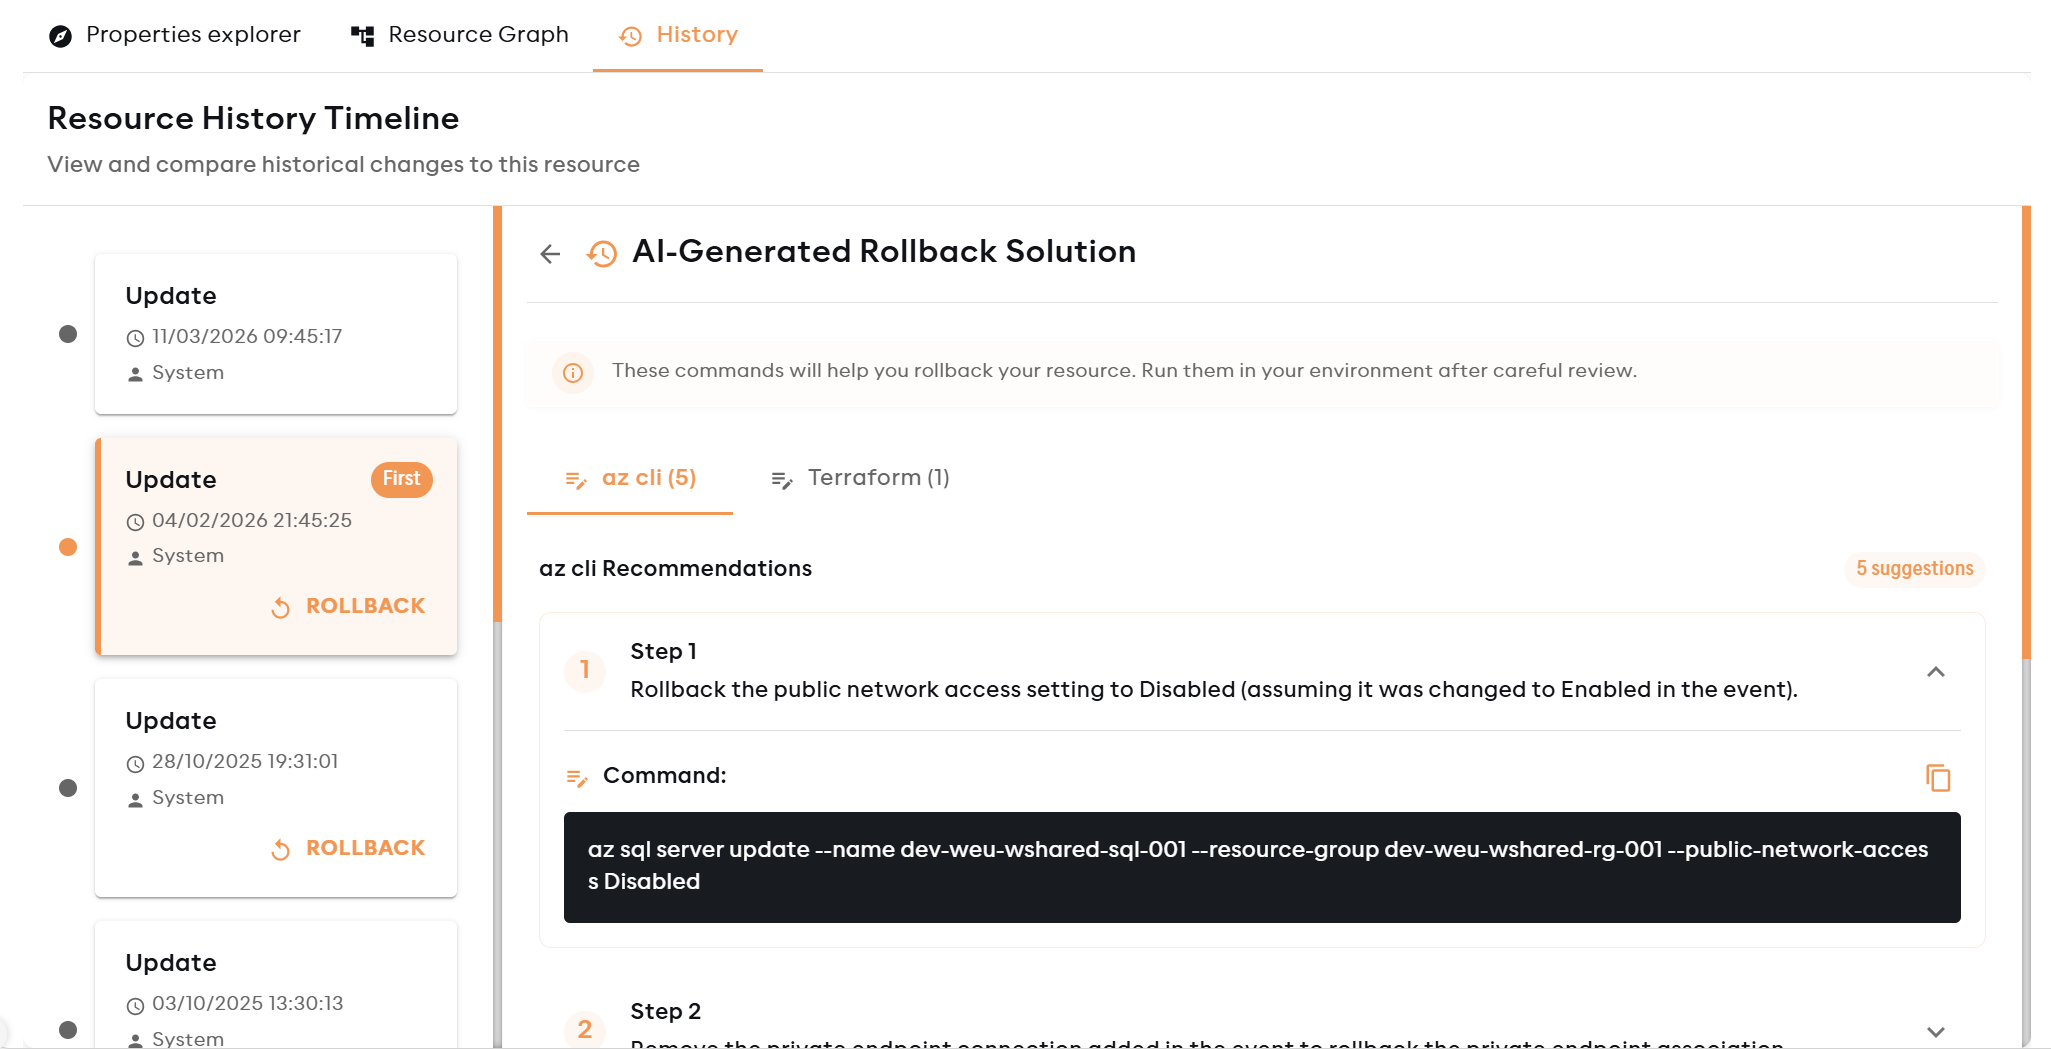Click the info icon in the warning banner
The height and width of the screenshot is (1049, 2051).
point(572,372)
